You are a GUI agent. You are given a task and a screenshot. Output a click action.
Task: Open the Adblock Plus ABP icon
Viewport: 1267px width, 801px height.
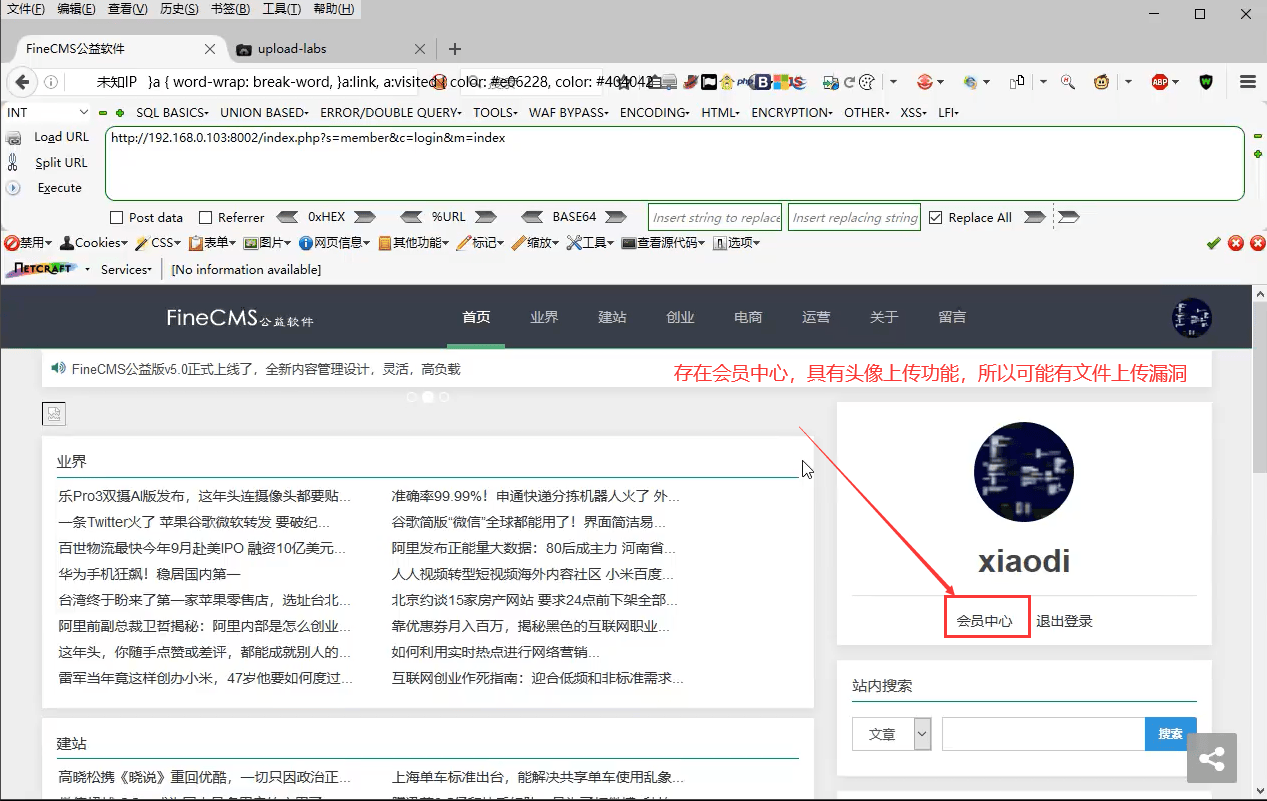tap(1160, 82)
